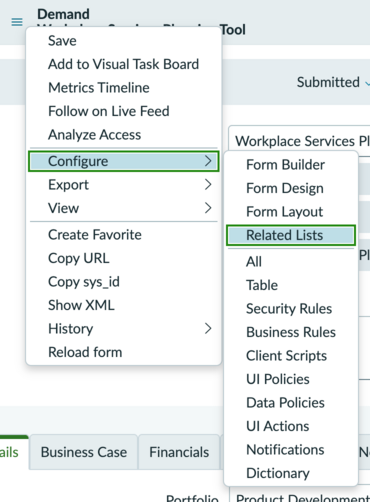Screen dimensions: 370x502
Task: Select Copy sys_id entry
Action: point(124,282)
